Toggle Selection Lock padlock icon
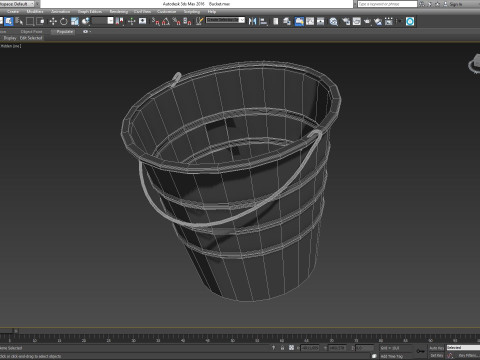 pyautogui.click(x=282, y=348)
